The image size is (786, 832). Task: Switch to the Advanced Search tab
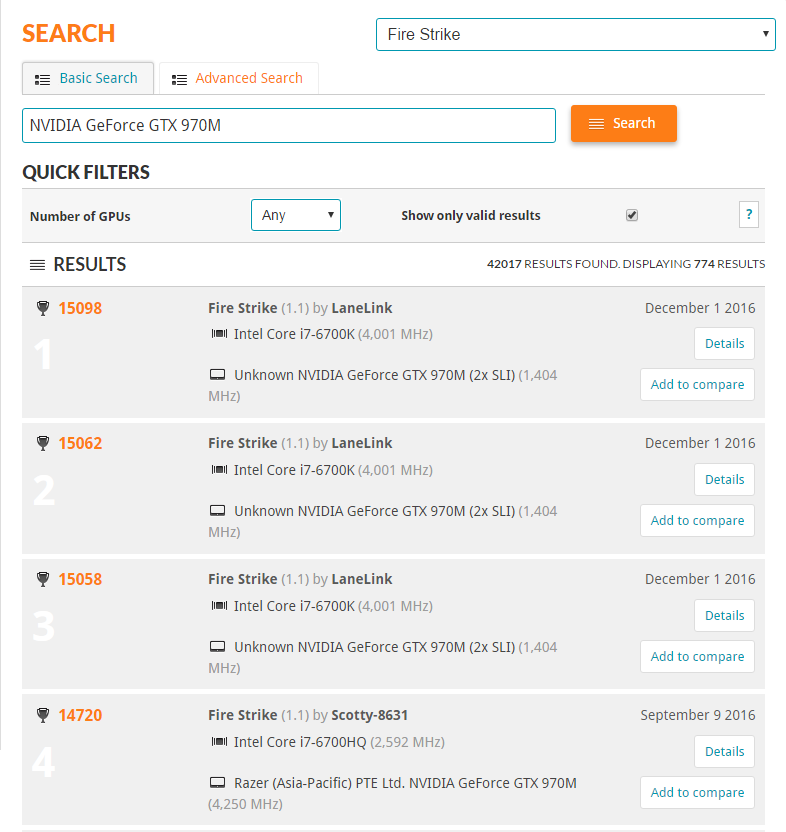click(238, 78)
